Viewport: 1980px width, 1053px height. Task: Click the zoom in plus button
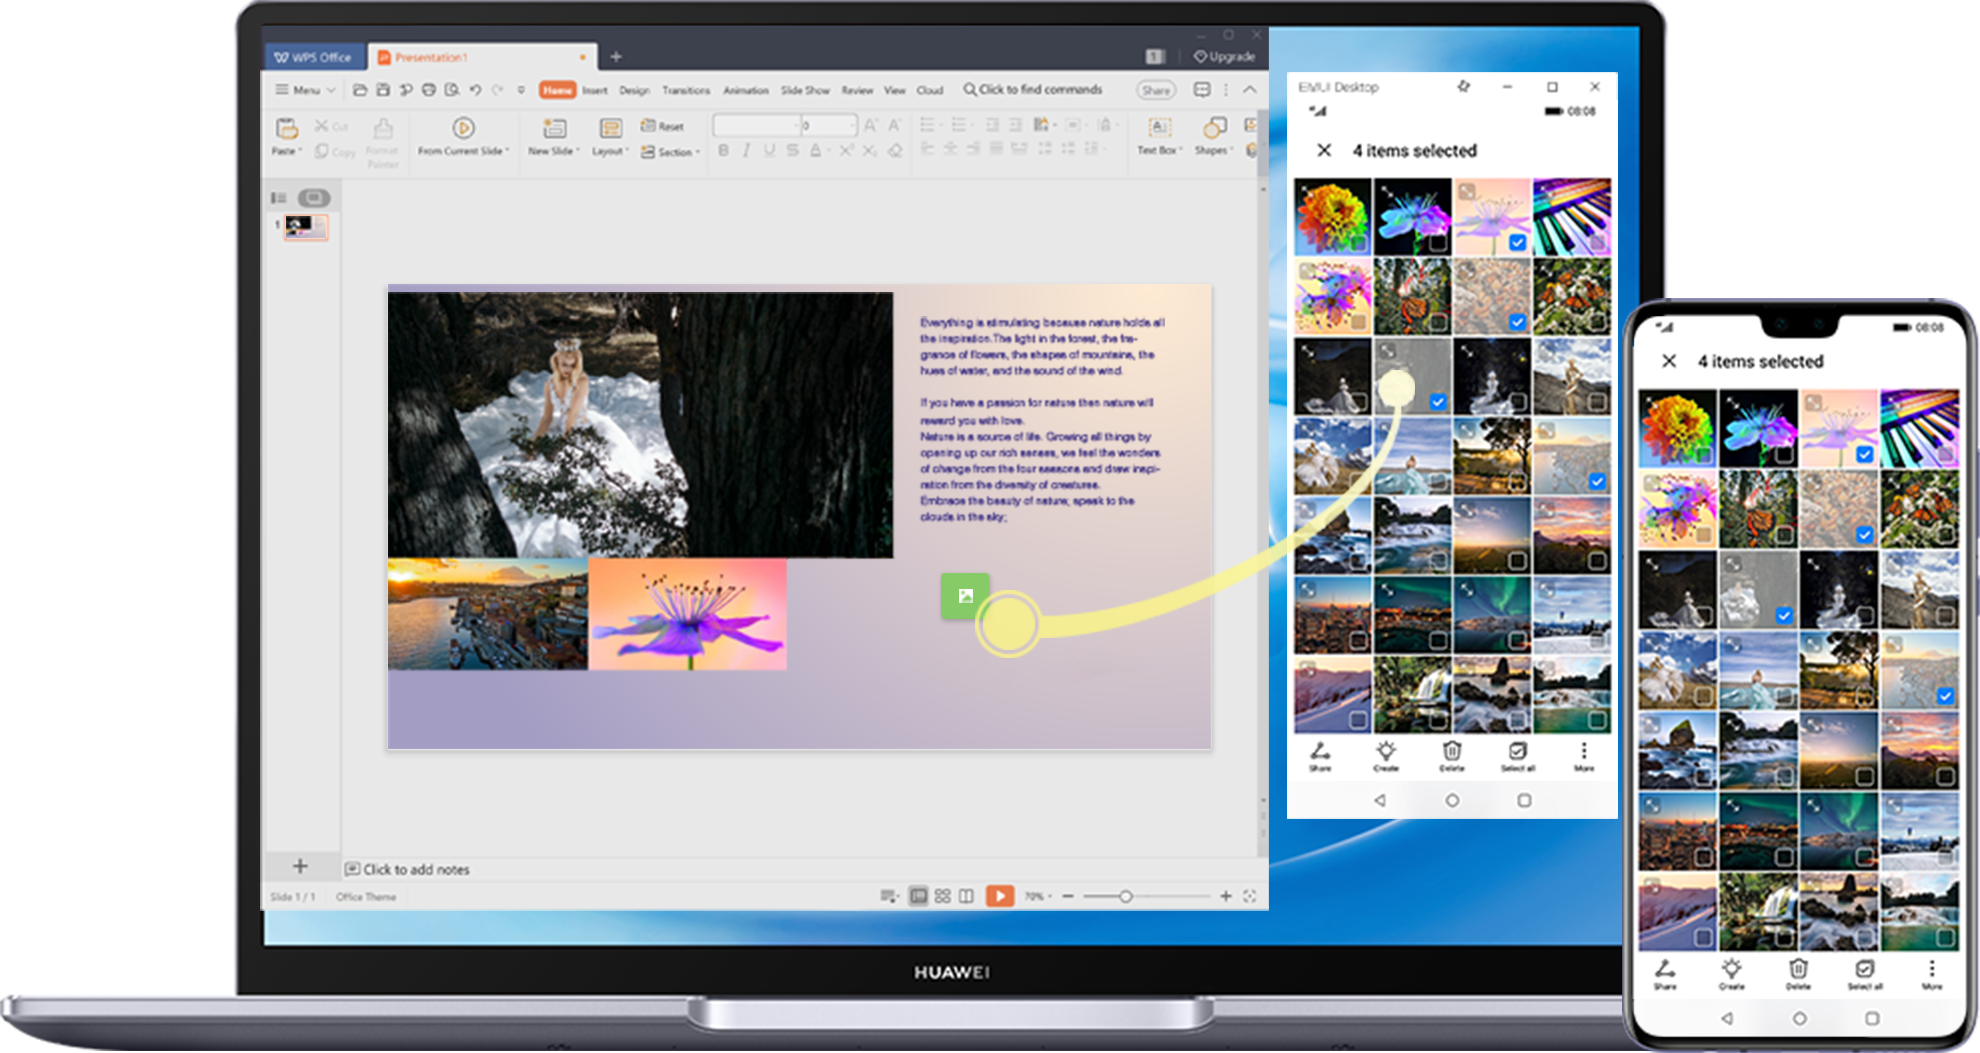pos(1225,896)
